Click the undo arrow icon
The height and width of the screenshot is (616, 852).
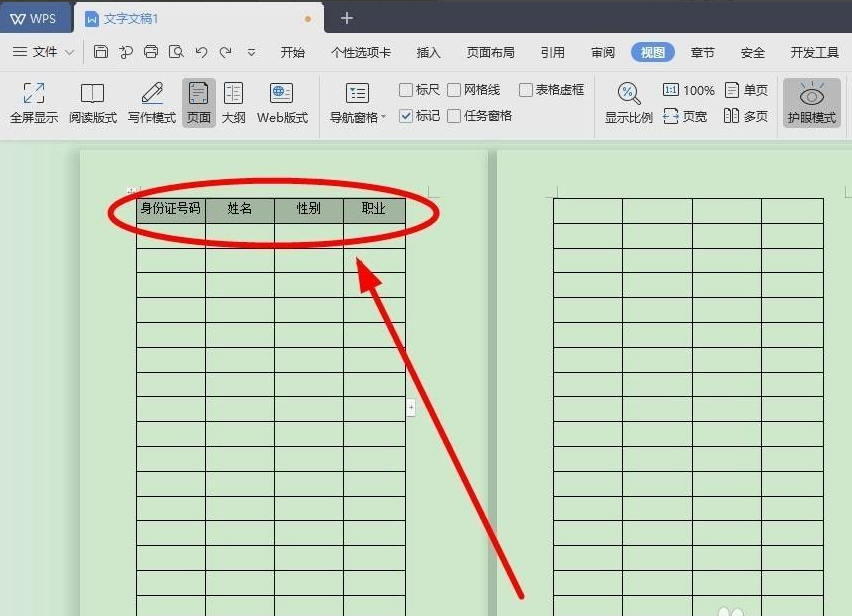tap(199, 50)
